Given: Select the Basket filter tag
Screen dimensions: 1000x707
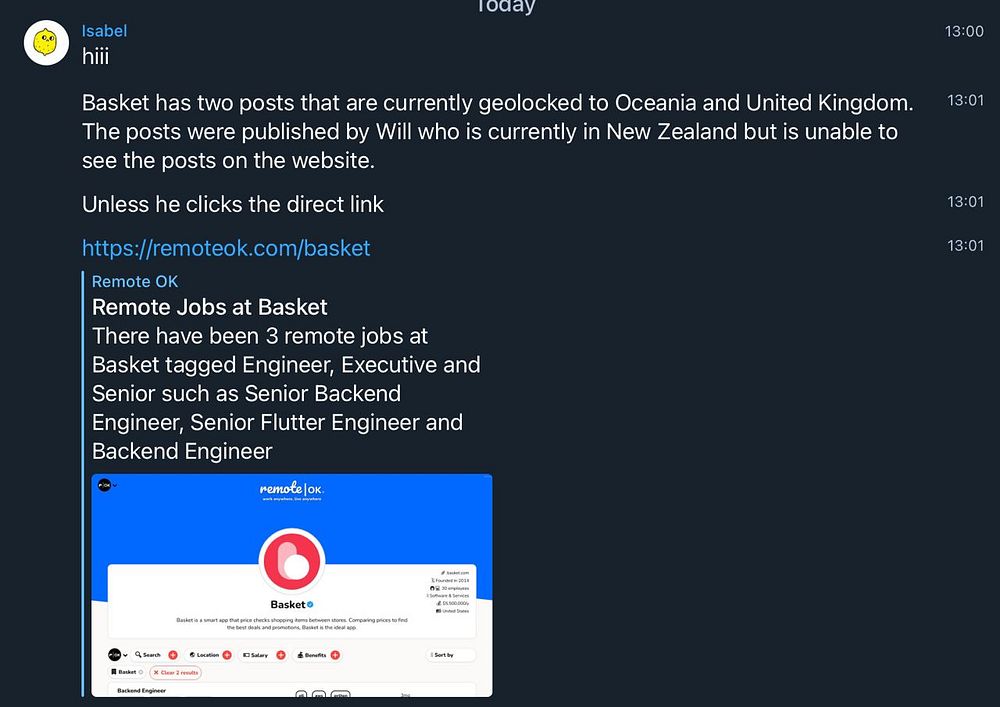Looking at the screenshot, I should coord(127,672).
